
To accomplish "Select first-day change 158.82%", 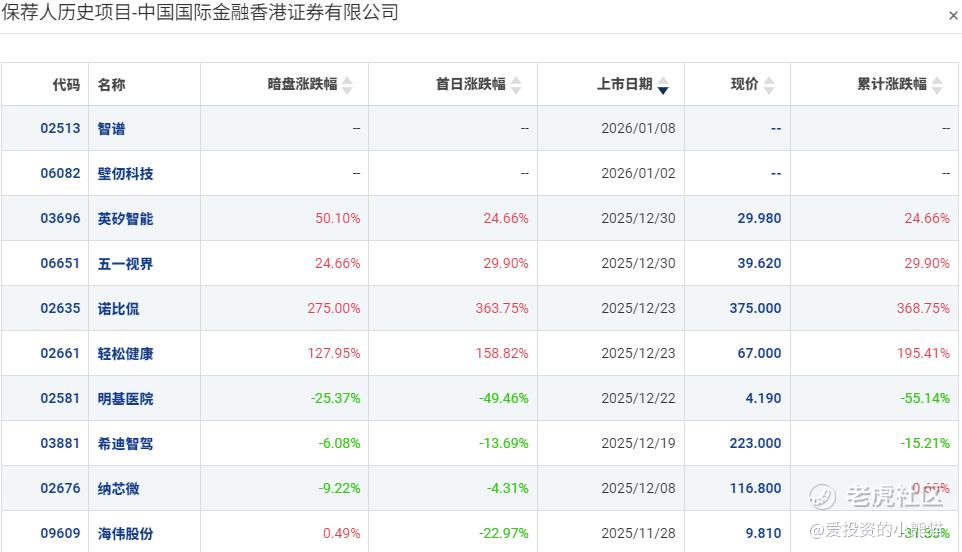I will (502, 353).
